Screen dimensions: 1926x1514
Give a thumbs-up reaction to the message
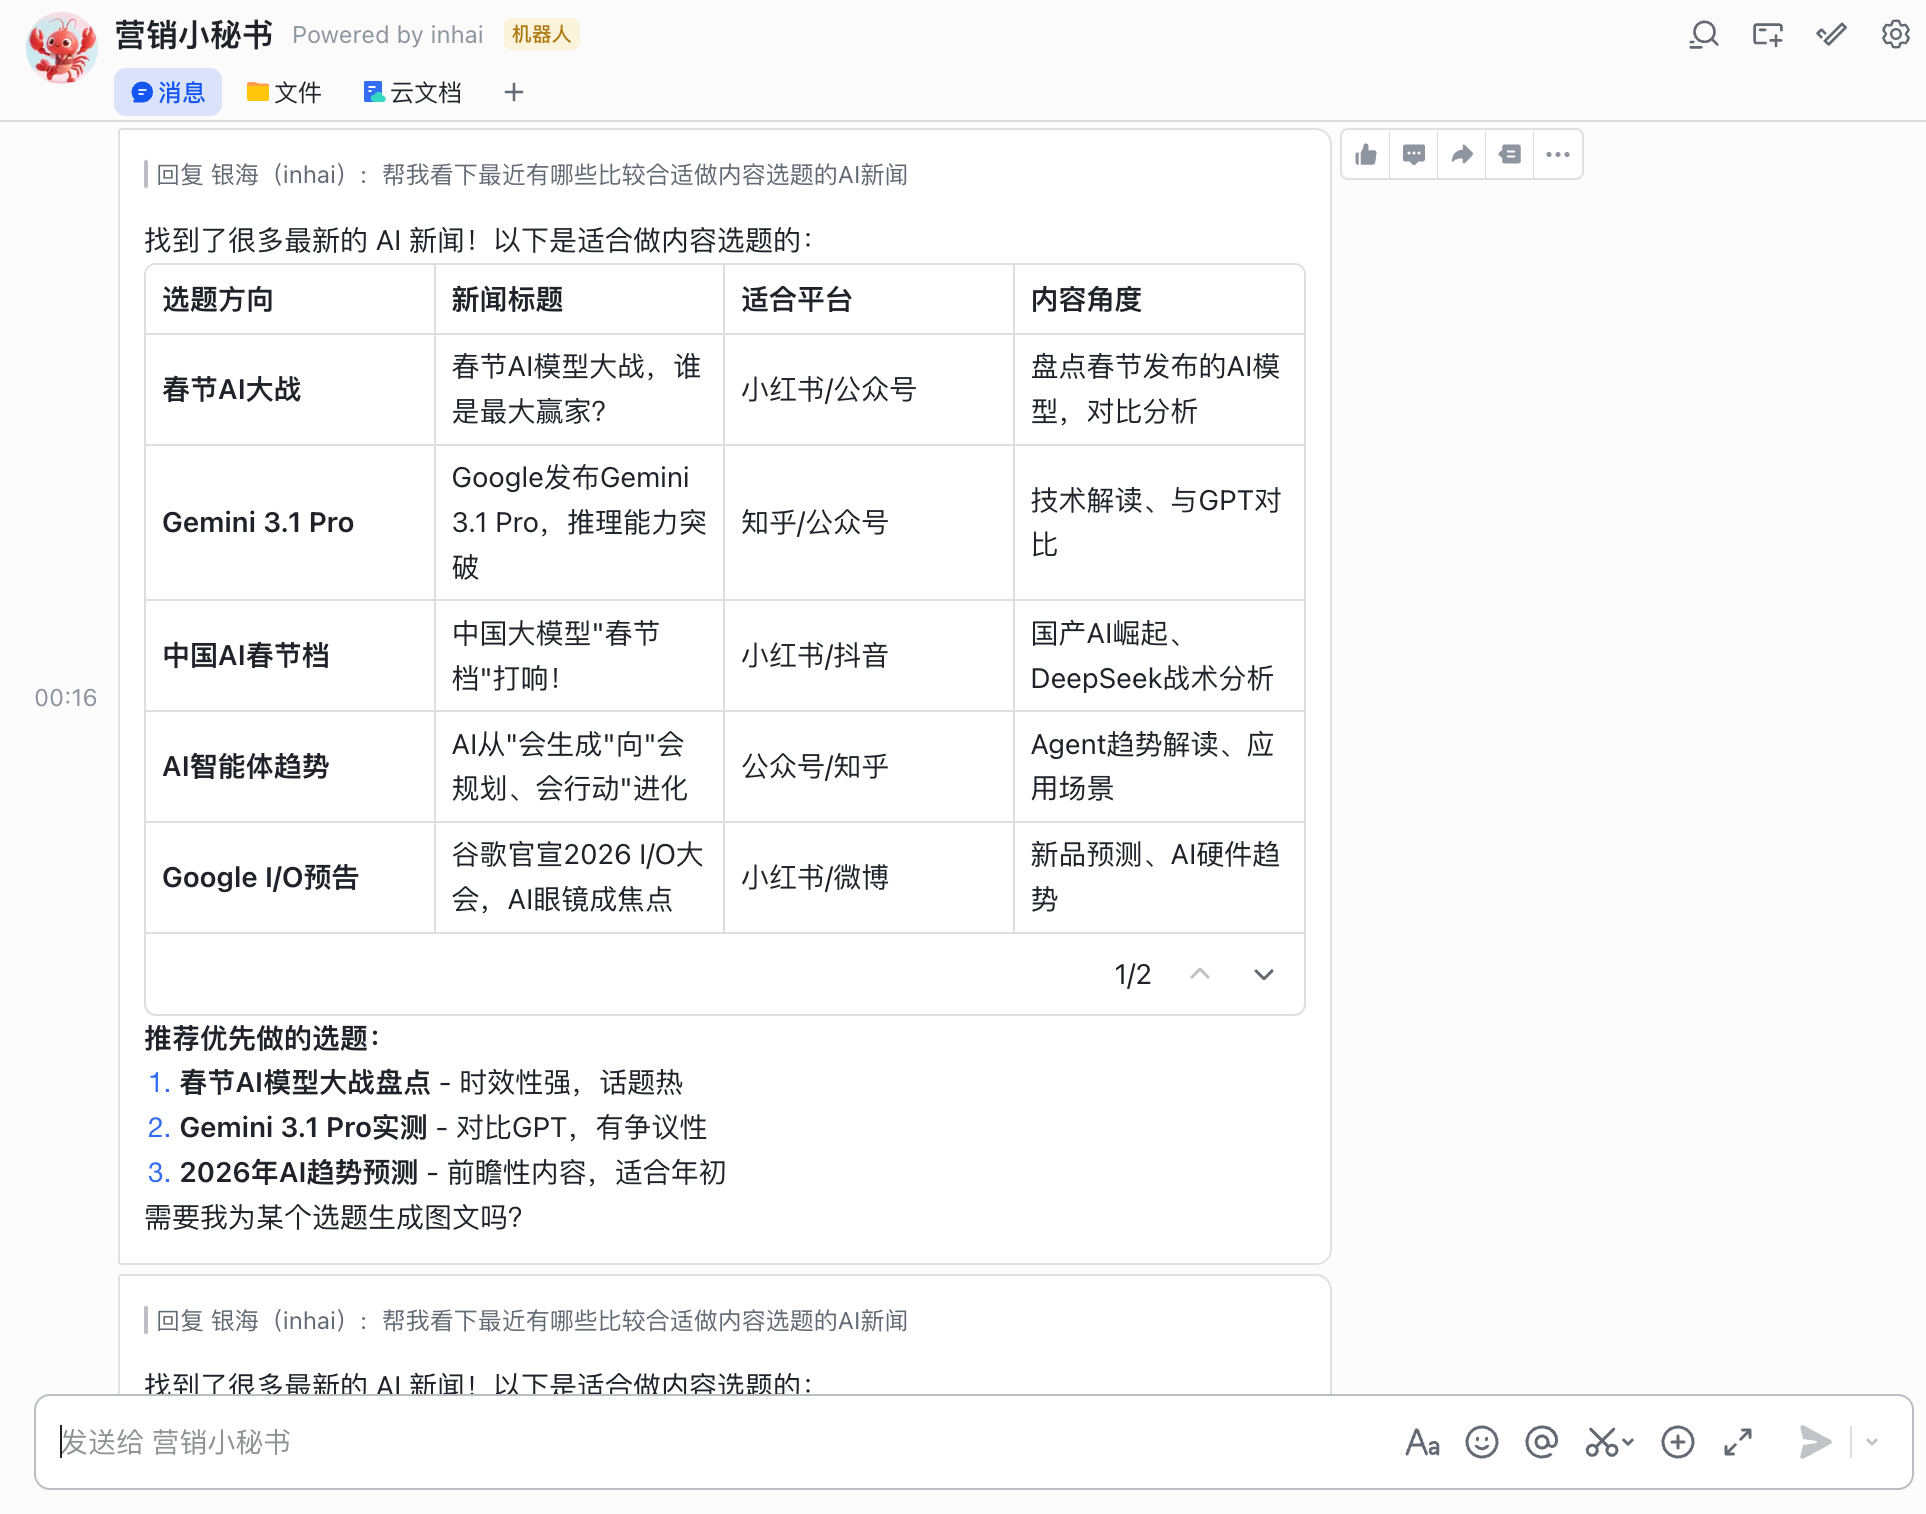(1366, 154)
